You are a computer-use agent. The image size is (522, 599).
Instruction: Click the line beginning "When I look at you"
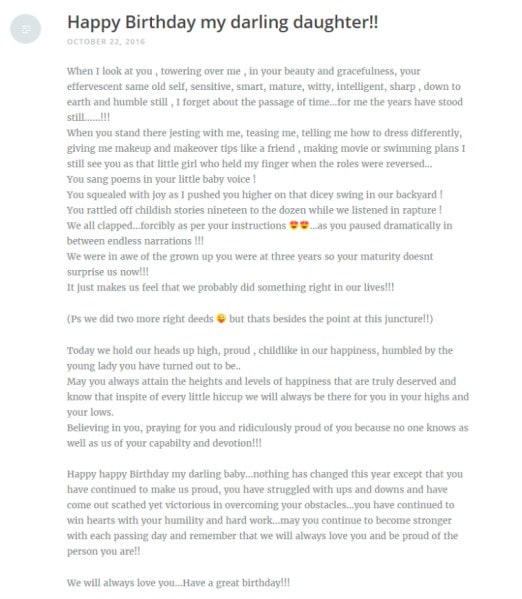pyautogui.click(x=244, y=71)
